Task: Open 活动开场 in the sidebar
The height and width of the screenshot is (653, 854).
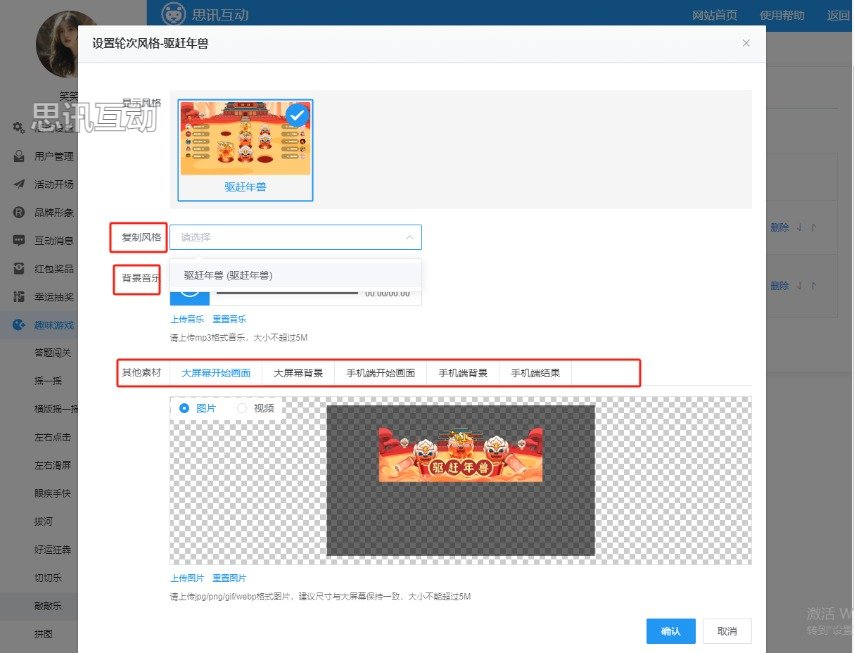Action: pos(53,184)
